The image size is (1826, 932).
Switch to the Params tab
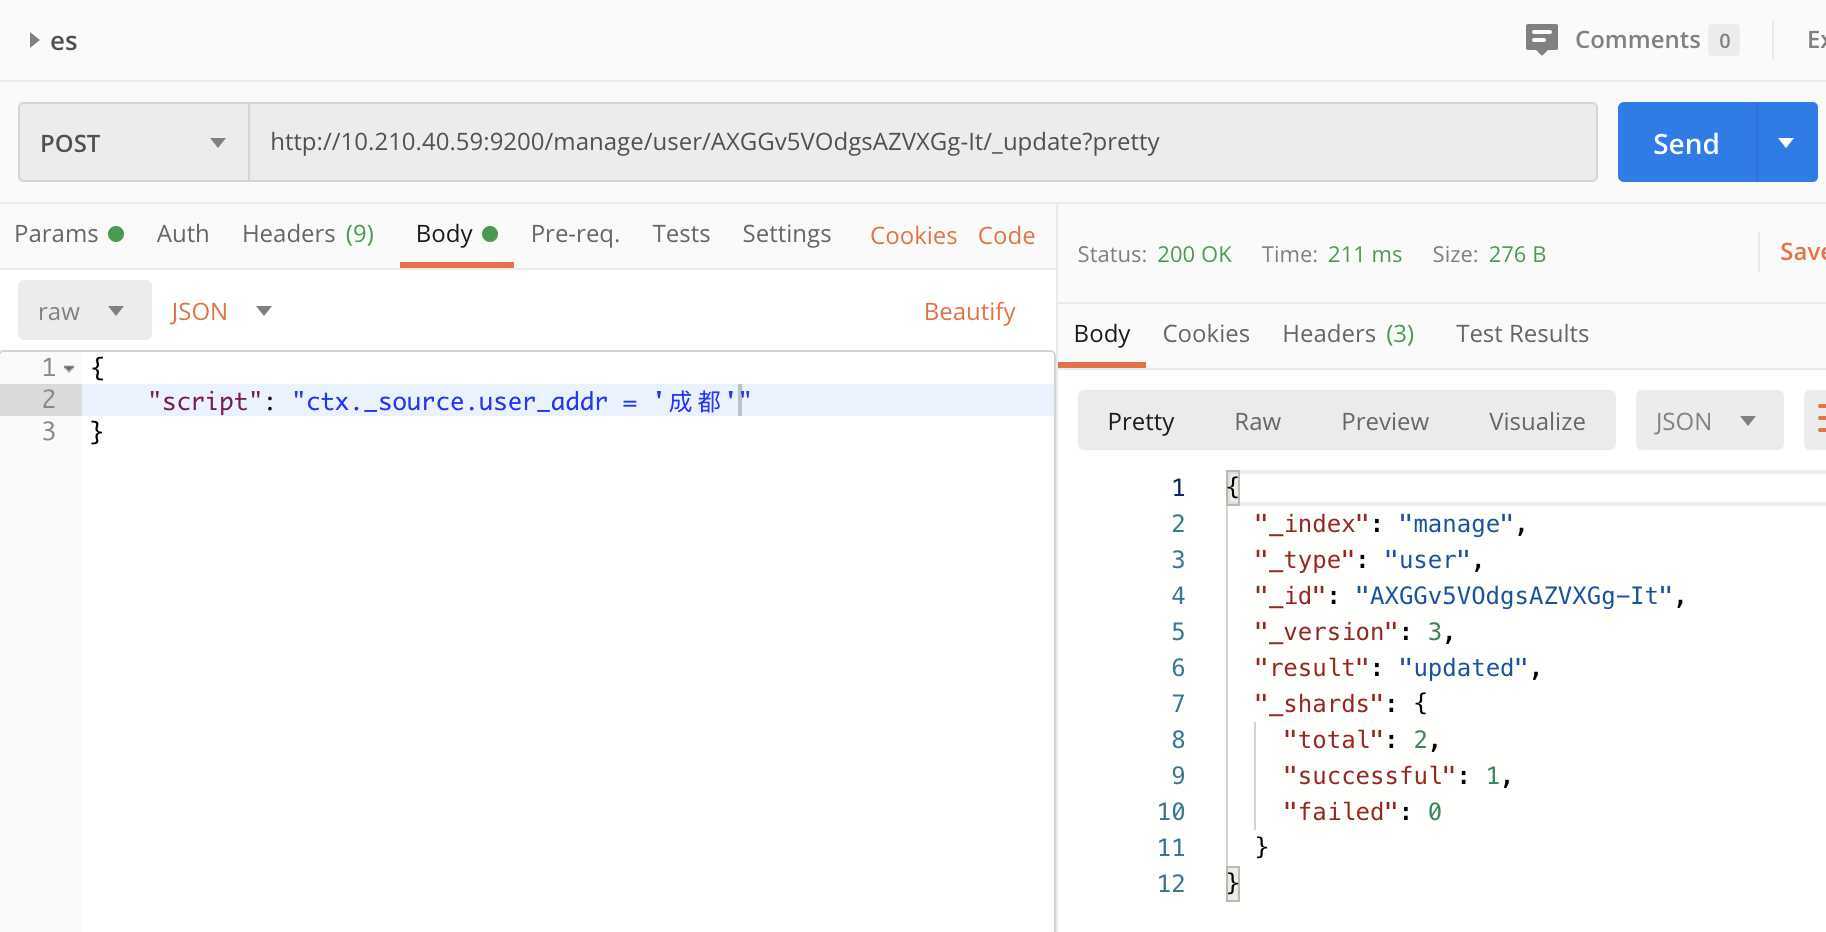tap(68, 234)
